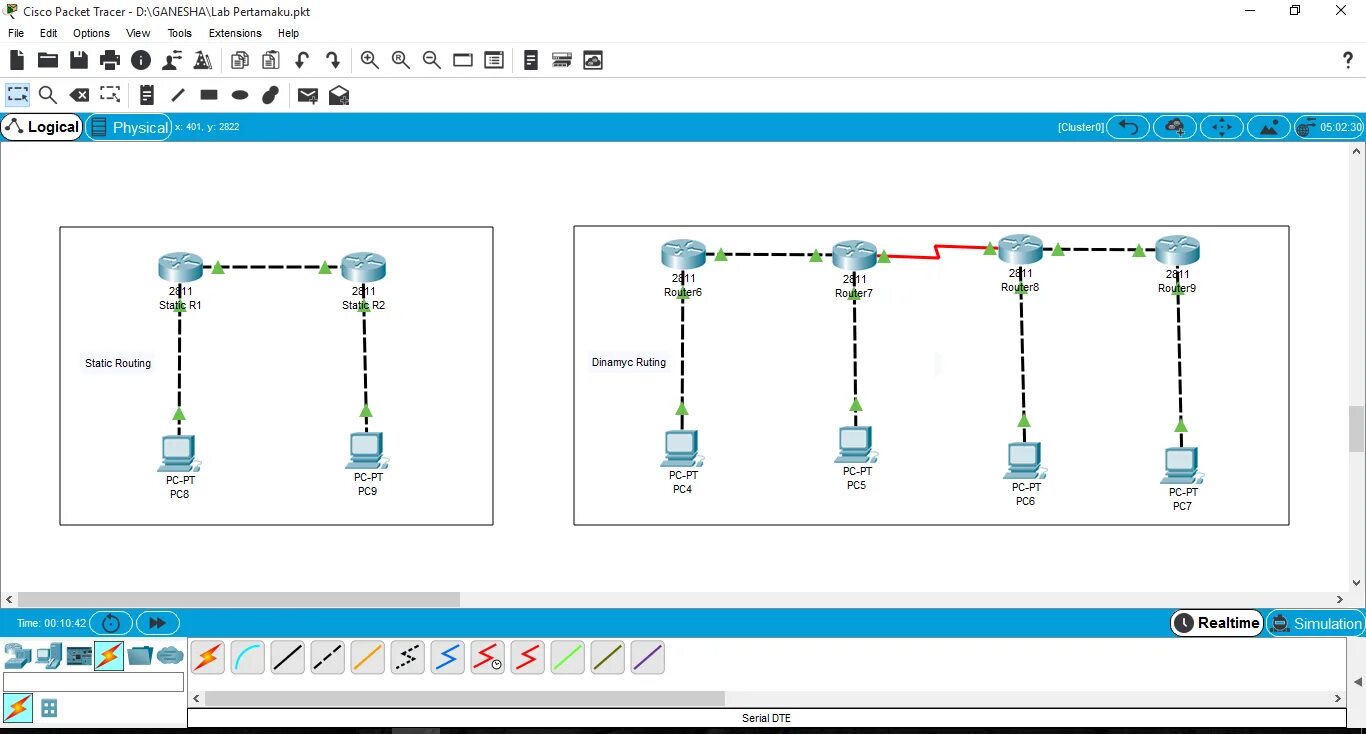Open the Tools menu
Screen dimensions: 1366x734
click(179, 33)
